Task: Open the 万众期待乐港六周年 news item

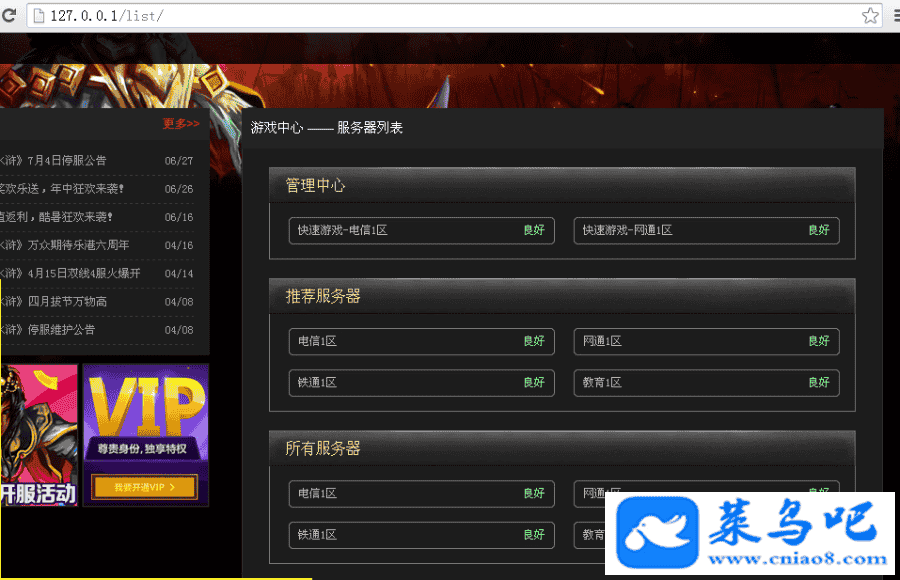Action: point(64,245)
